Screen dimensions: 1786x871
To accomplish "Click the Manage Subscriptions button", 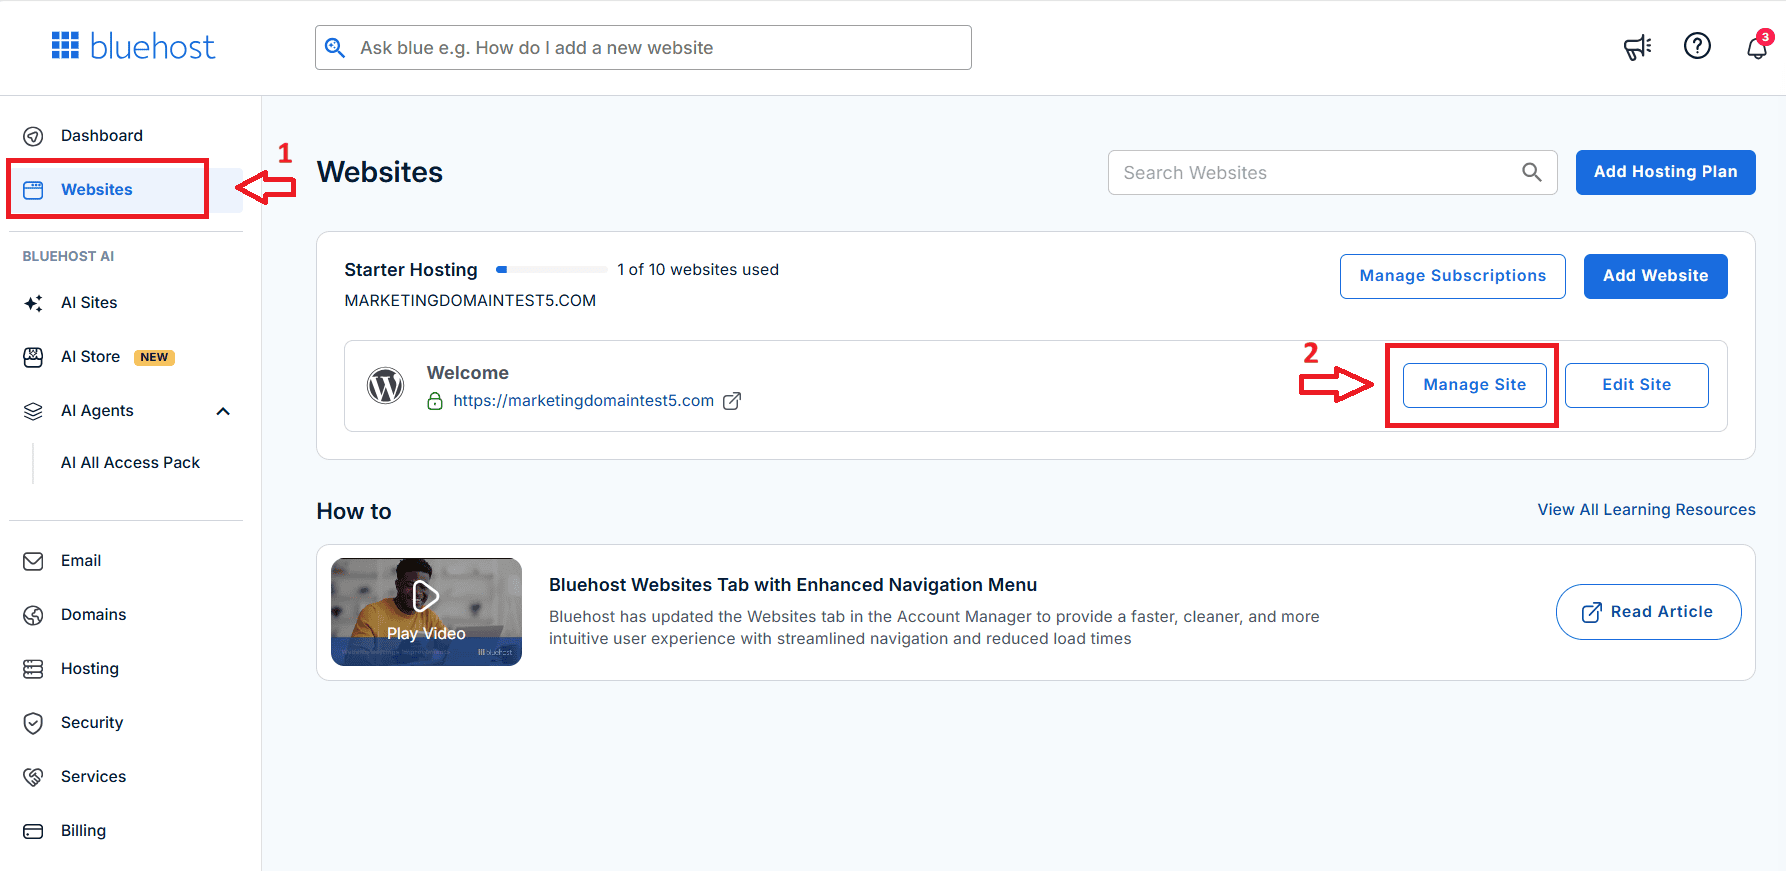I will point(1453,276).
